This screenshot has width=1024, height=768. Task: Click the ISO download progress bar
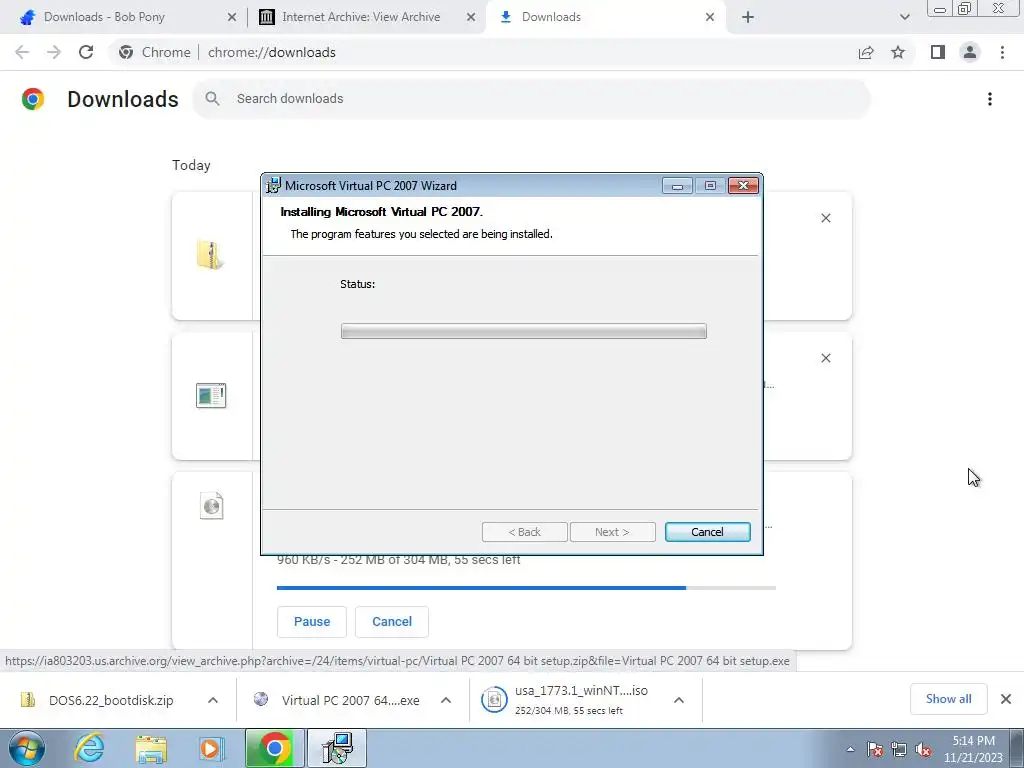(x=526, y=588)
